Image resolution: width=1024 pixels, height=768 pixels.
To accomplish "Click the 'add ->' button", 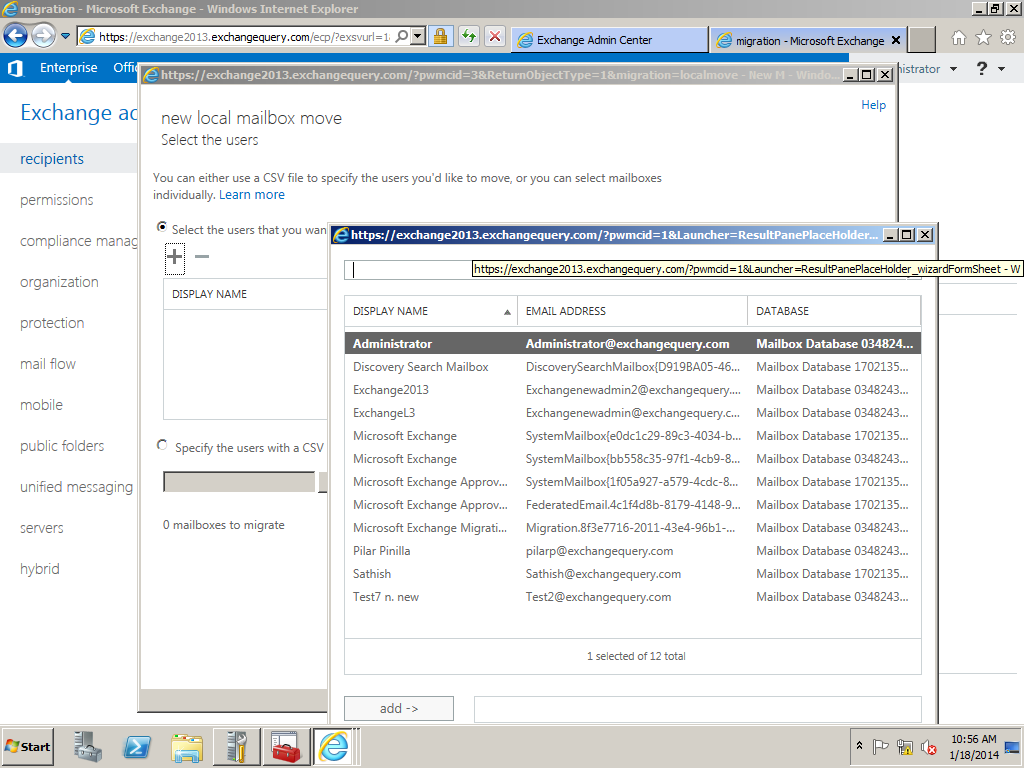I will [x=399, y=708].
